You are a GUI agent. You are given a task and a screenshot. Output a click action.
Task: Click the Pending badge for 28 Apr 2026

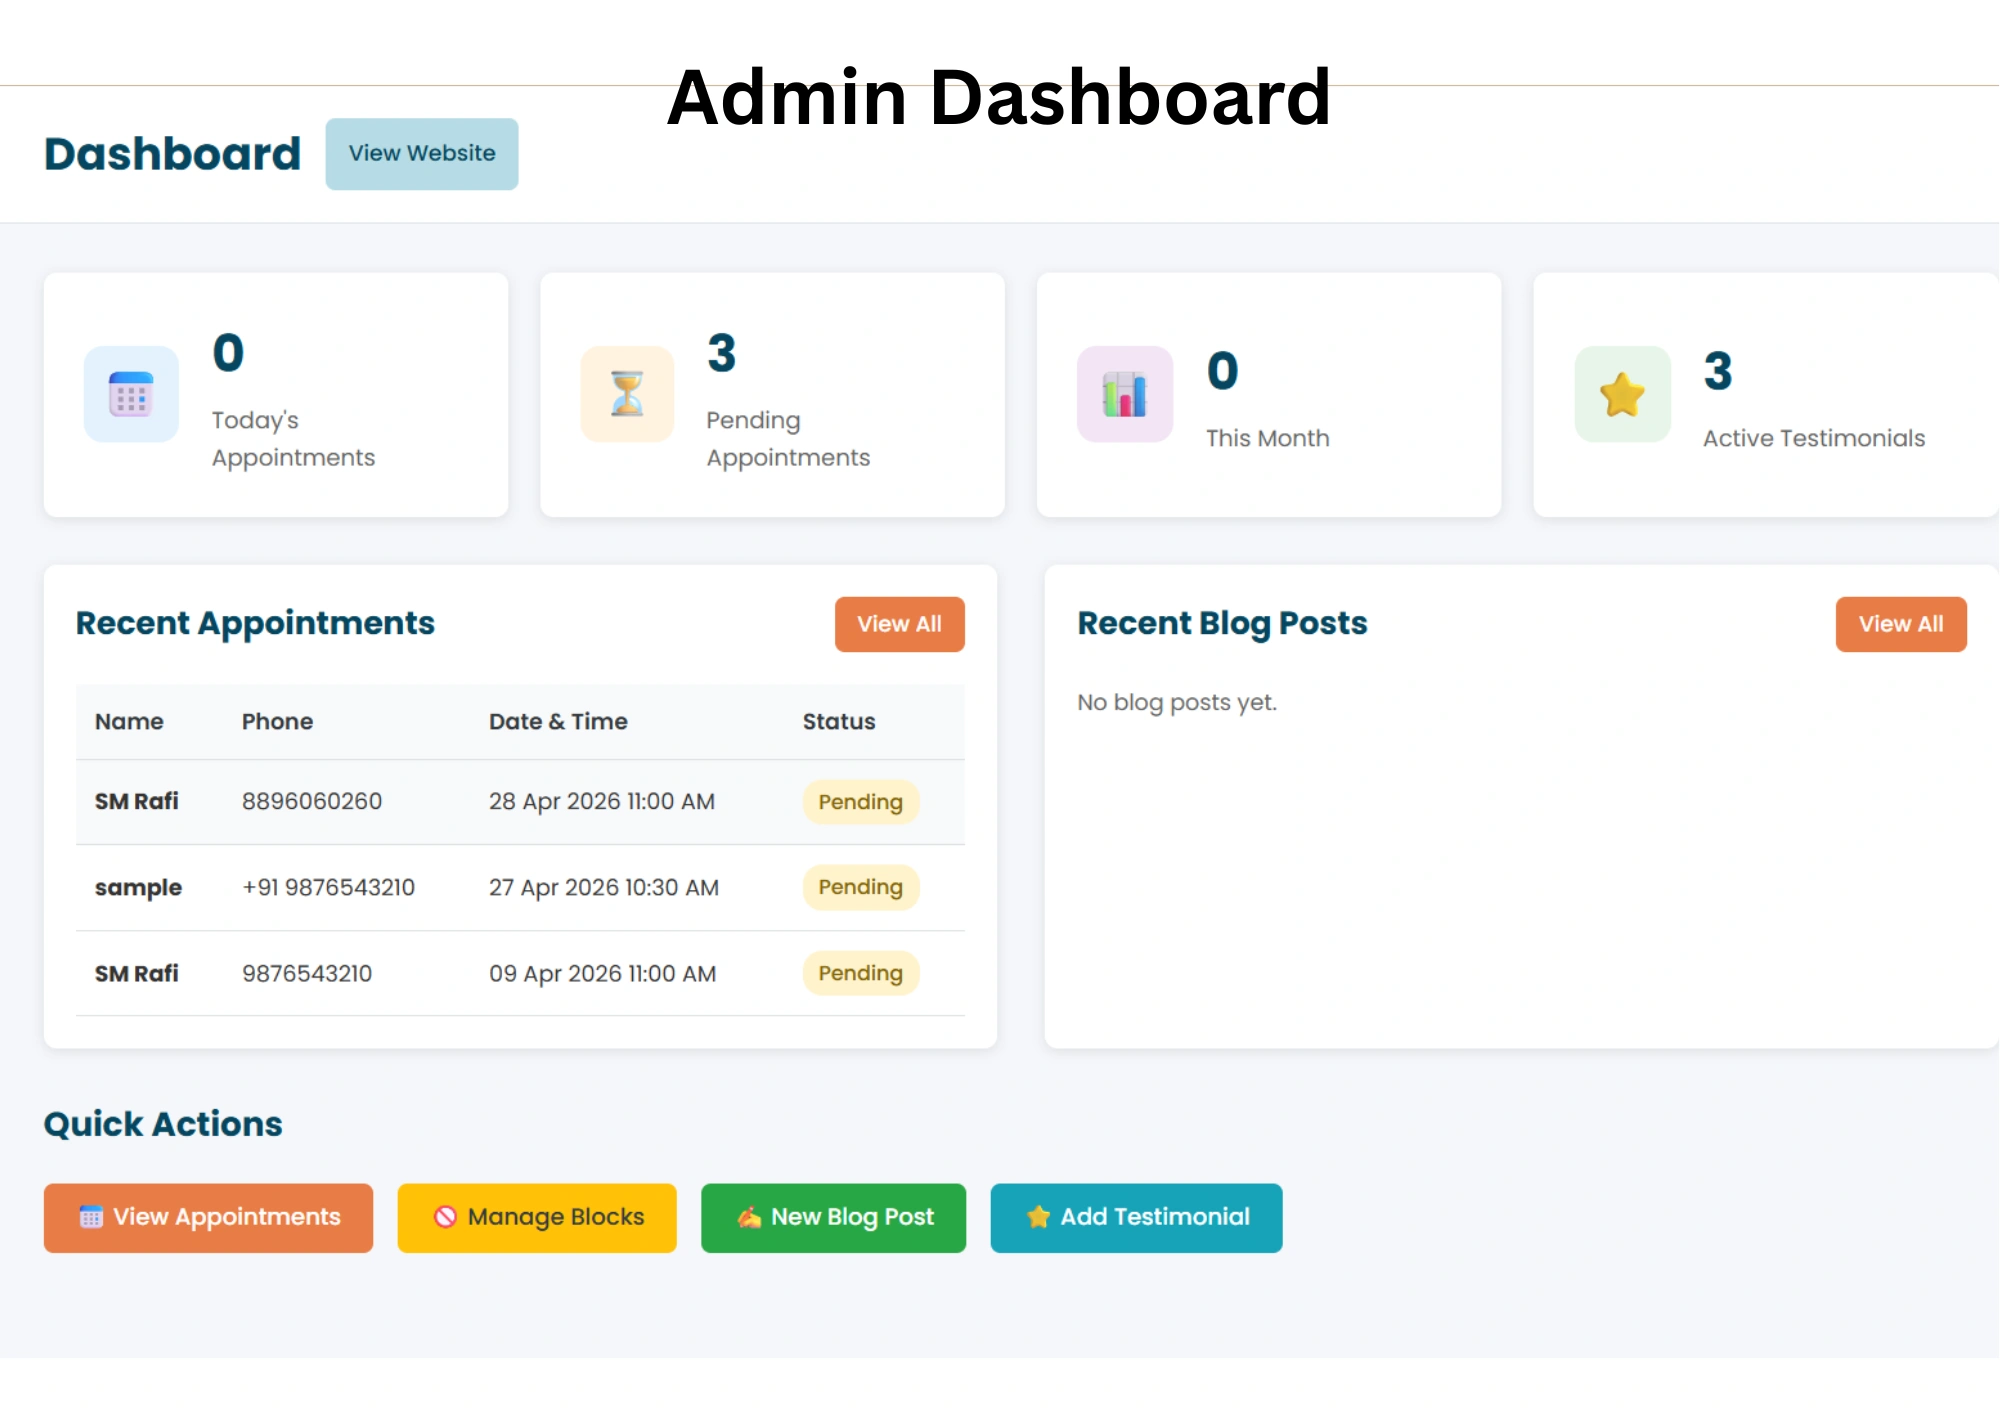[x=861, y=802]
